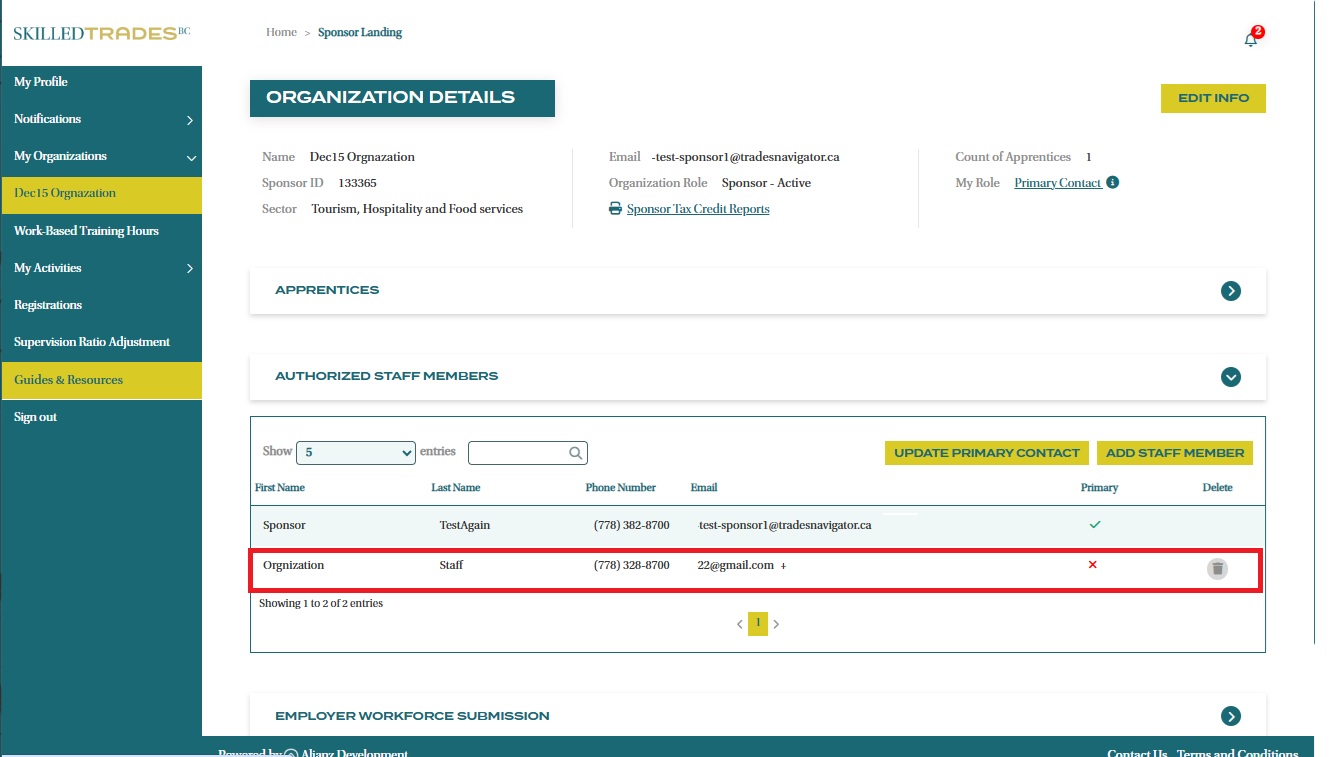Select Guides & Resources in sidebar
1336x757 pixels.
click(68, 380)
